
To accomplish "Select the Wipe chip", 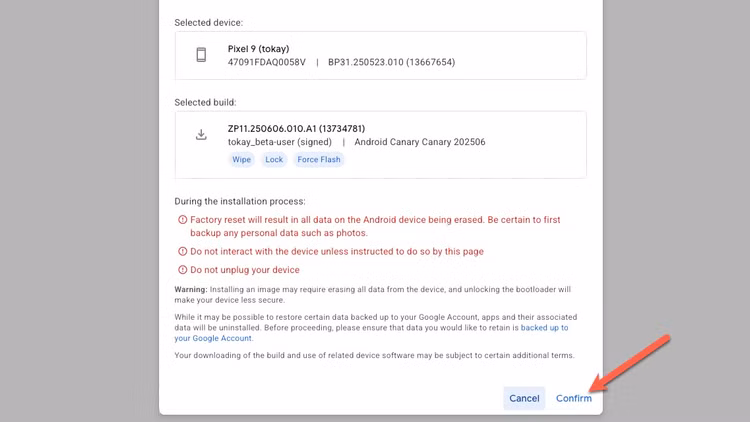I will [242, 159].
